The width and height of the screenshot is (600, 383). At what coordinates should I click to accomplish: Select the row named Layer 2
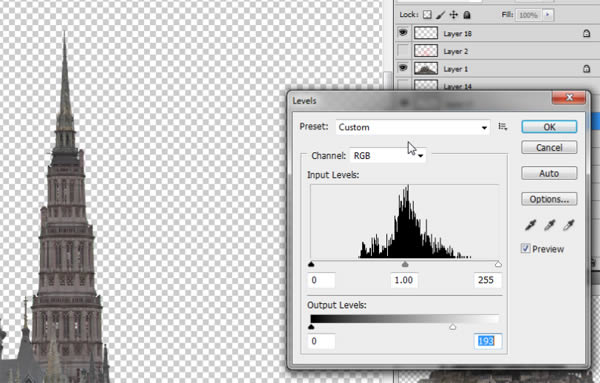(x=497, y=51)
